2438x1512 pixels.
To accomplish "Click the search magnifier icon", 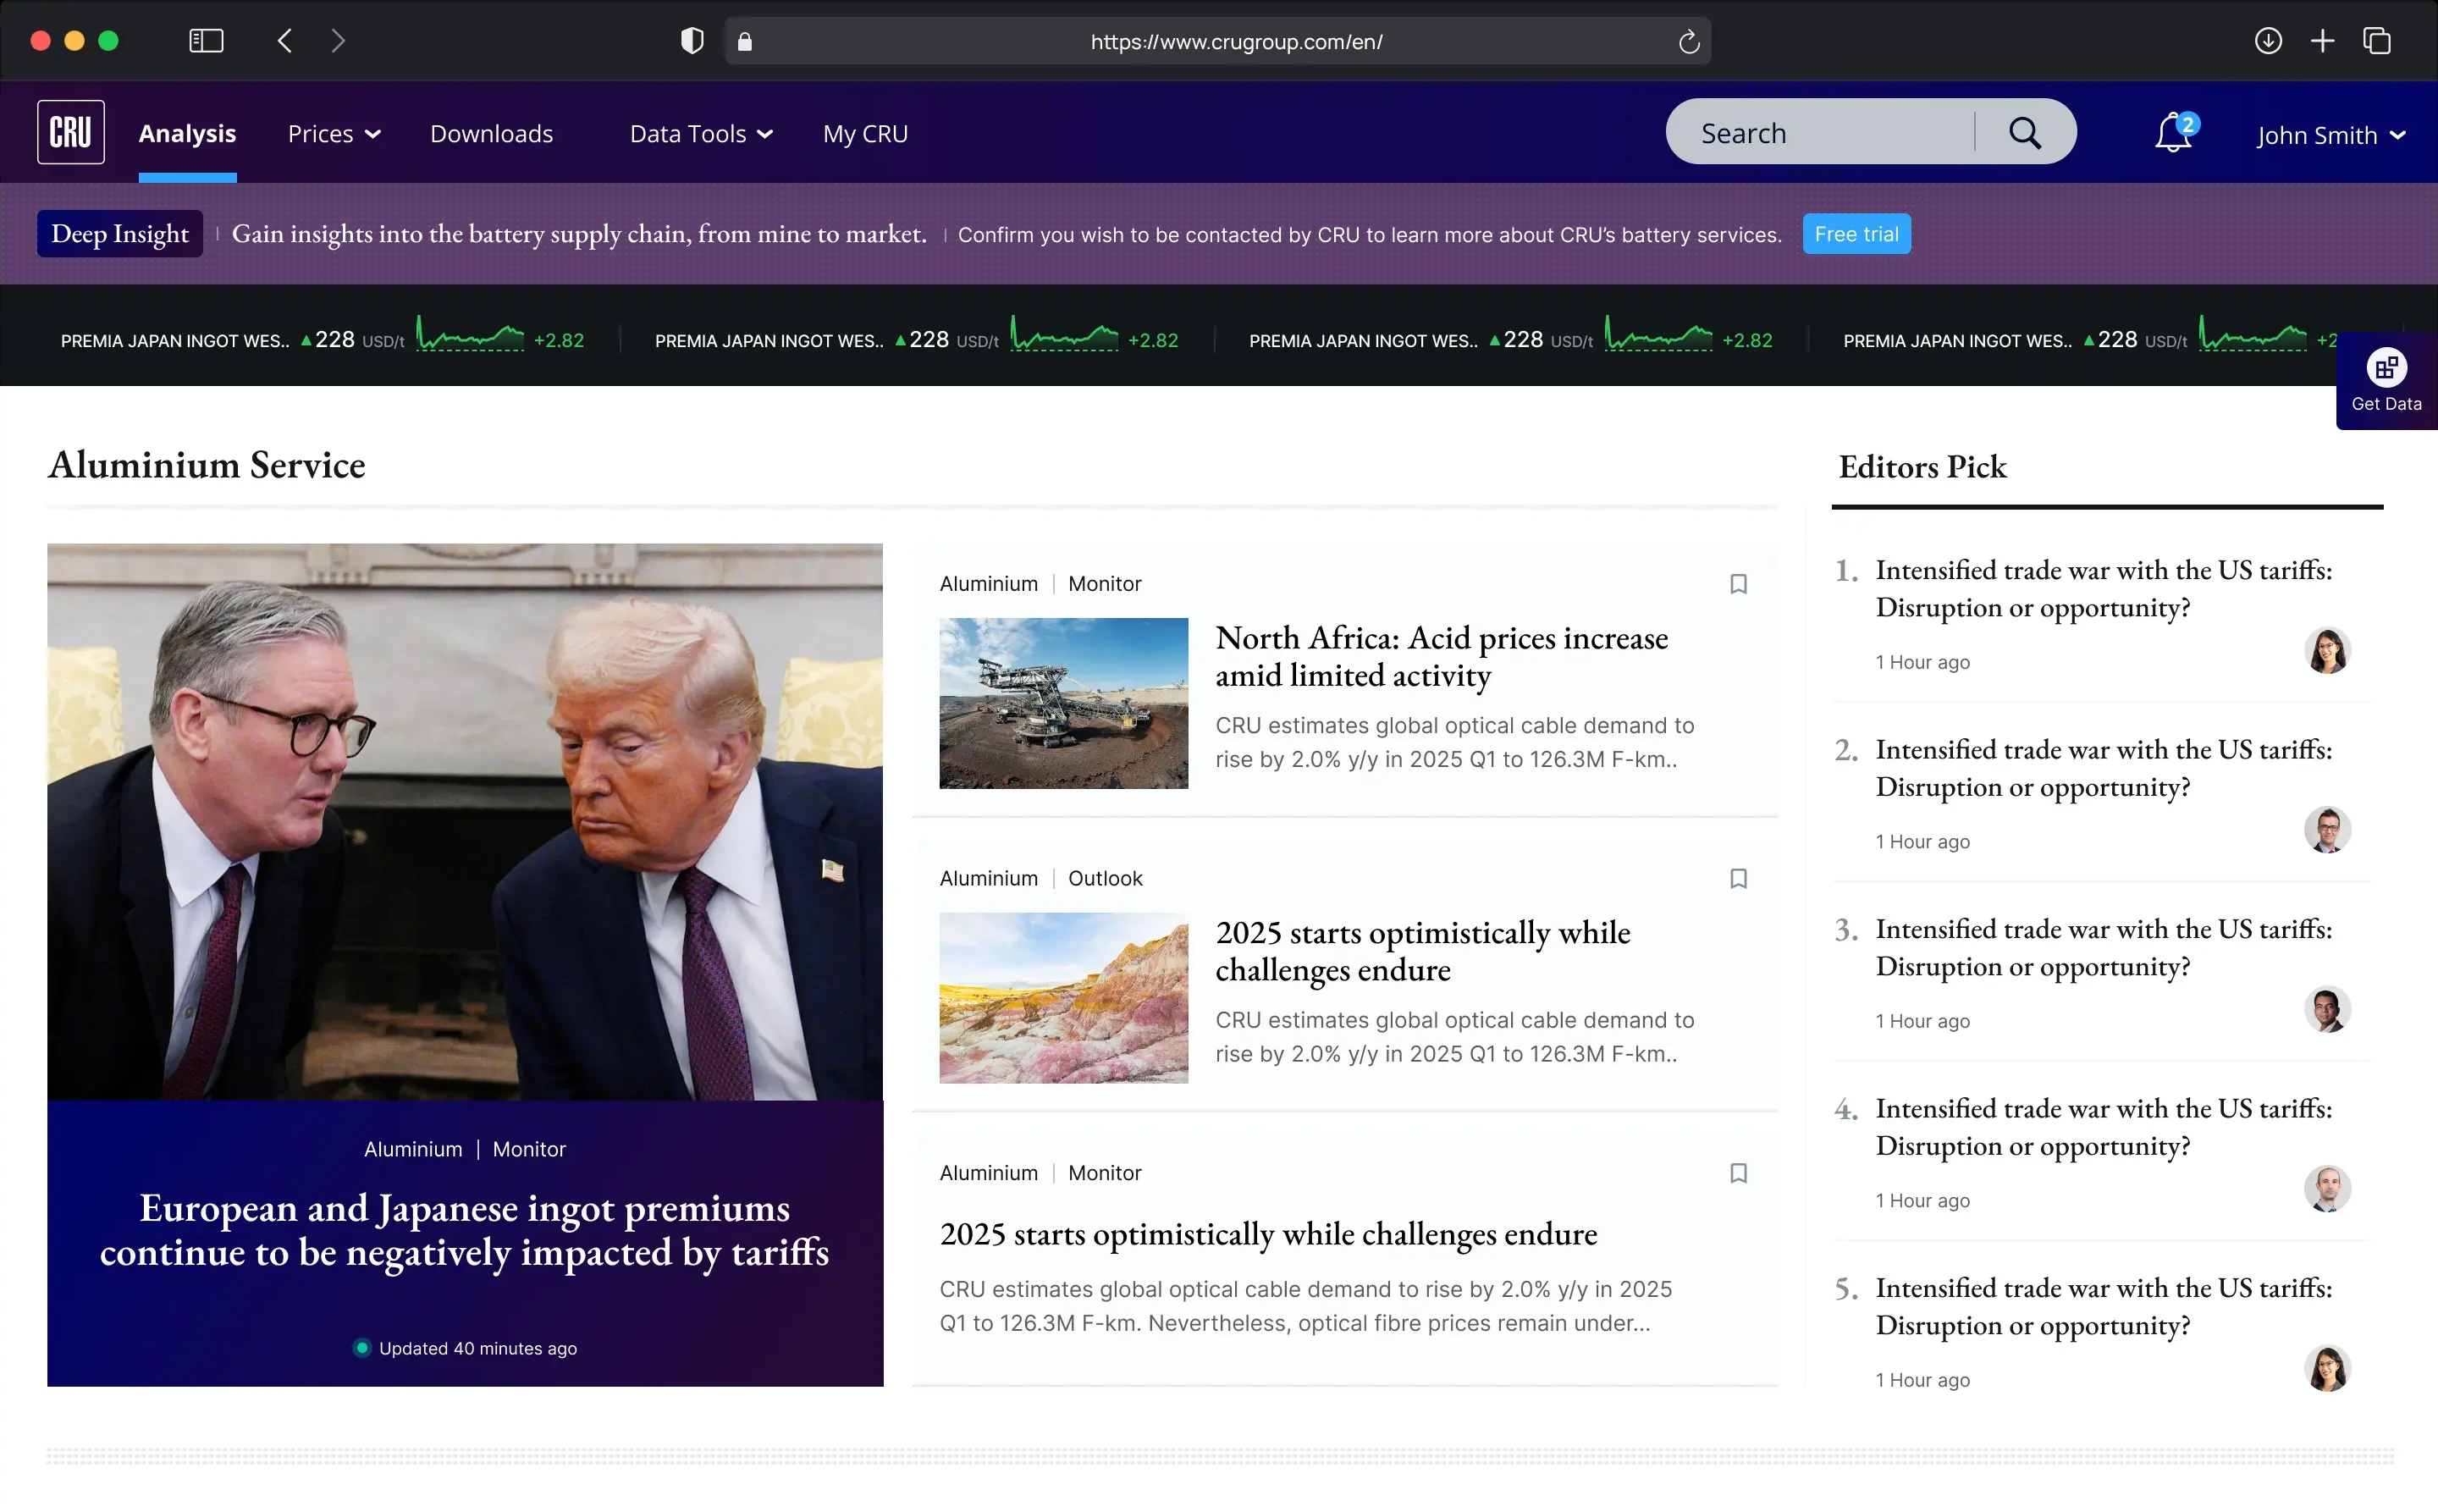I will click(x=2025, y=133).
